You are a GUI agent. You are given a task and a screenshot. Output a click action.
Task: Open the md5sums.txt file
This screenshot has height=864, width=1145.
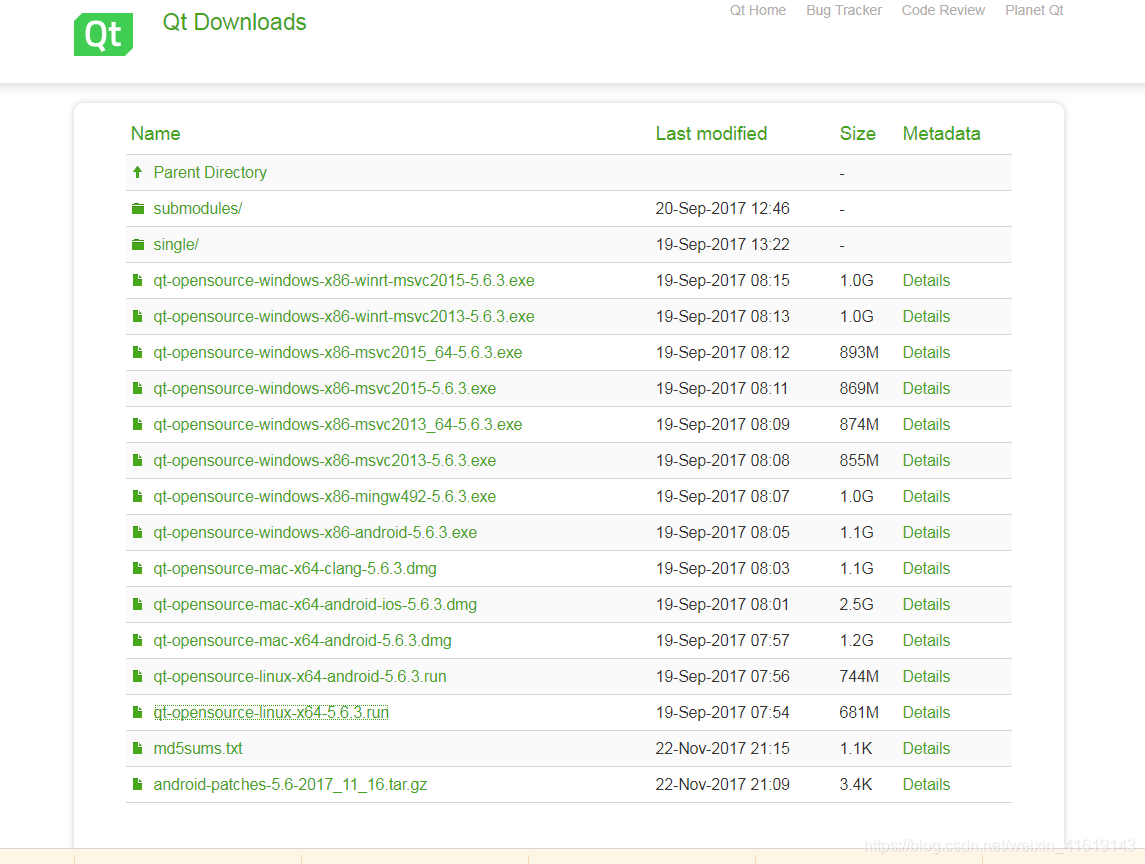tap(198, 749)
